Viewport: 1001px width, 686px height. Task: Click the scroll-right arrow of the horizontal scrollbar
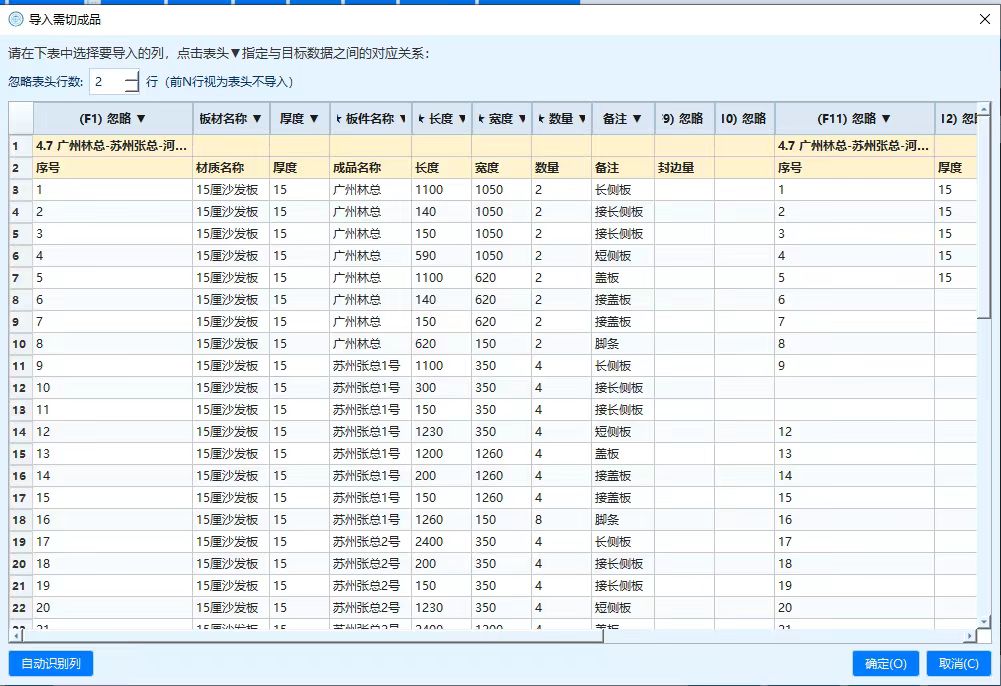970,636
